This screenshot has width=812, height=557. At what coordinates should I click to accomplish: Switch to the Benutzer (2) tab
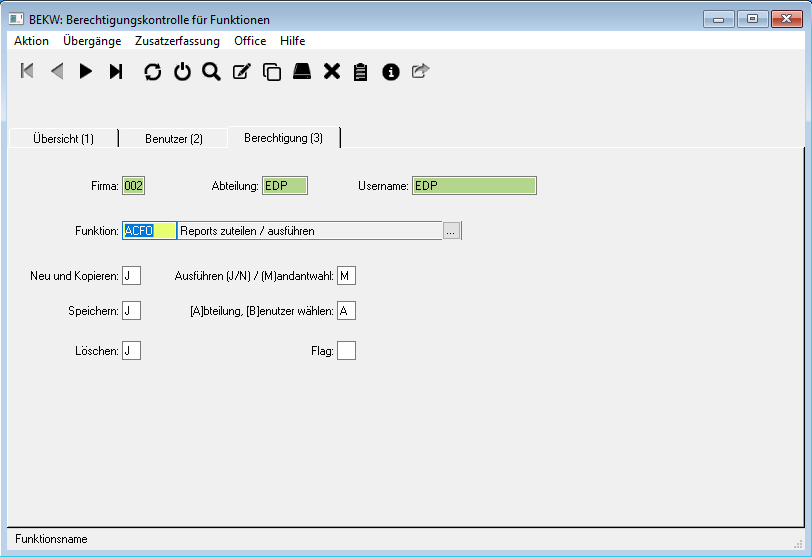point(174,139)
